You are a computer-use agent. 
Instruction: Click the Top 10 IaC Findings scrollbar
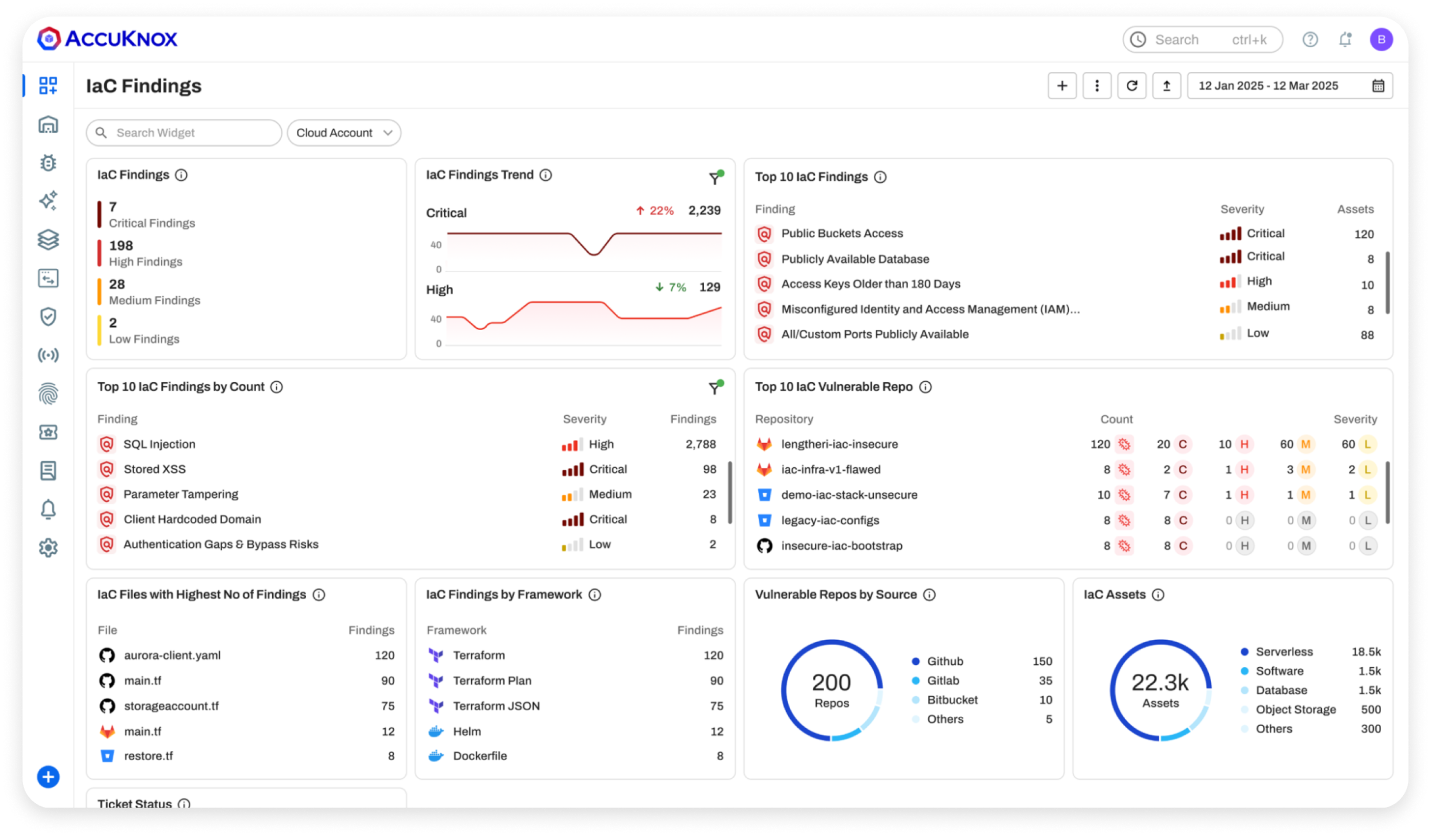1387,284
